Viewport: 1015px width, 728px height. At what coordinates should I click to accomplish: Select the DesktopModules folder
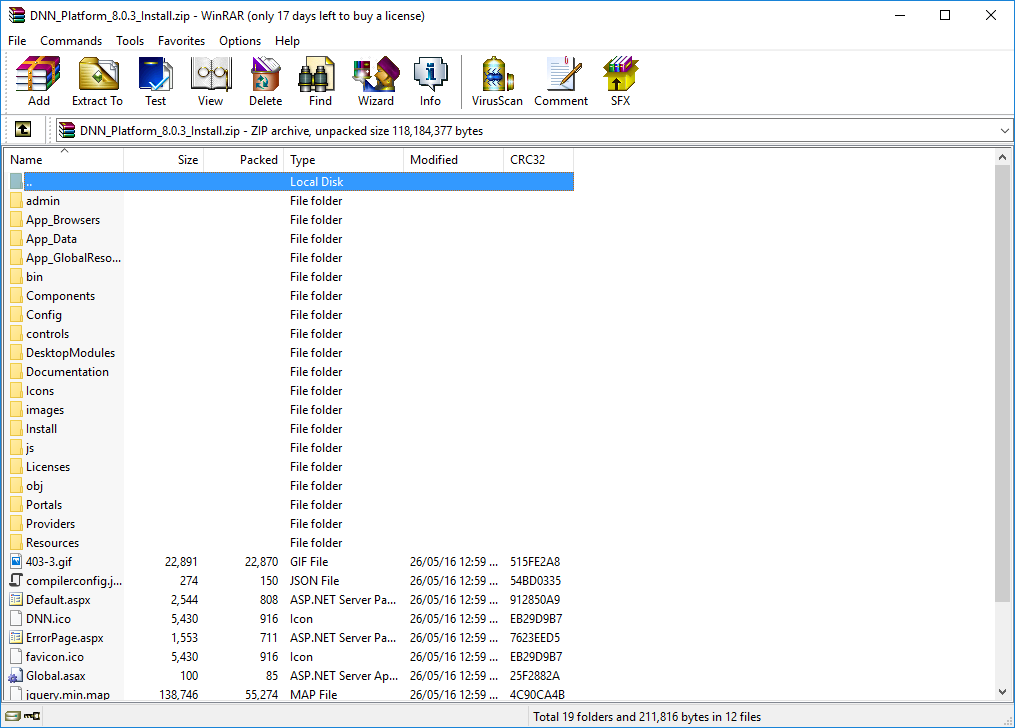(x=70, y=353)
